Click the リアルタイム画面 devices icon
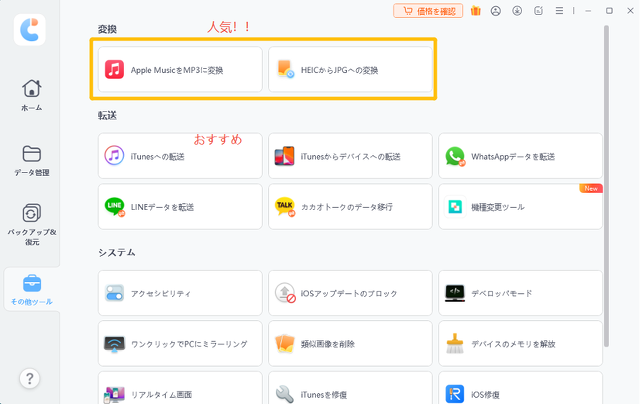The height and width of the screenshot is (404, 640). pyautogui.click(x=114, y=395)
